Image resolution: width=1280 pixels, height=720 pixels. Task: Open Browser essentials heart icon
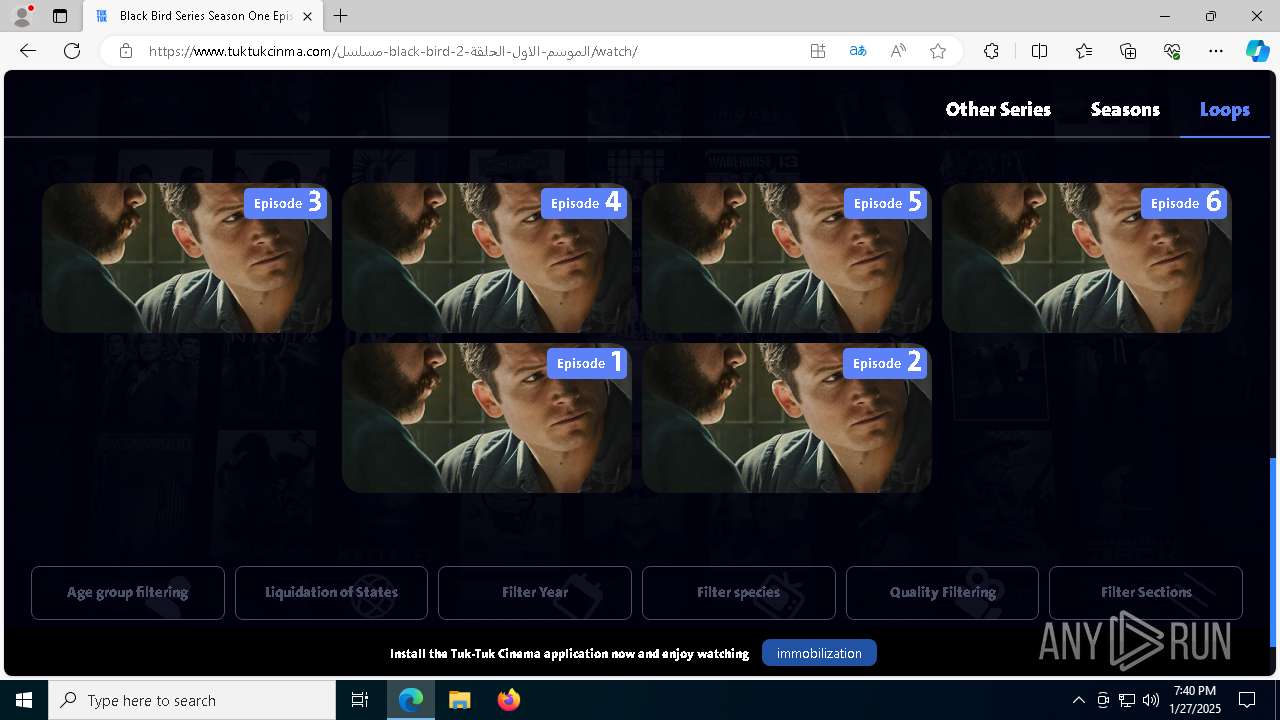[1172, 51]
